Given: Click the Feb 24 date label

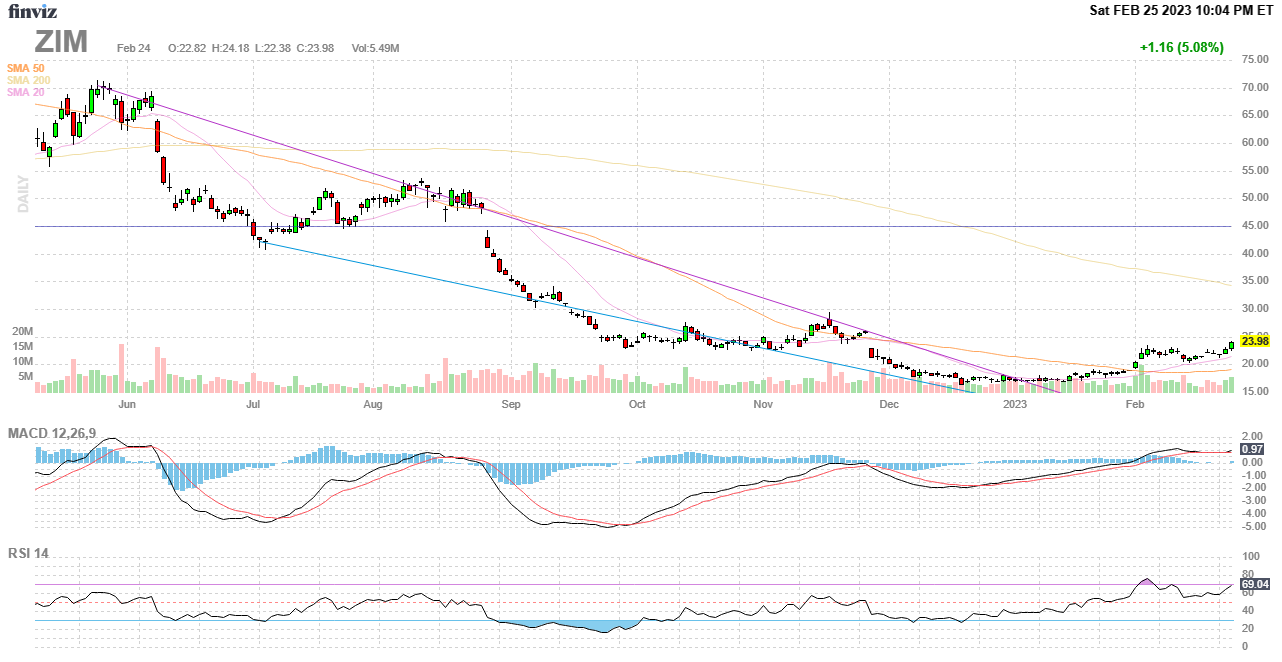Looking at the screenshot, I should coord(134,48).
